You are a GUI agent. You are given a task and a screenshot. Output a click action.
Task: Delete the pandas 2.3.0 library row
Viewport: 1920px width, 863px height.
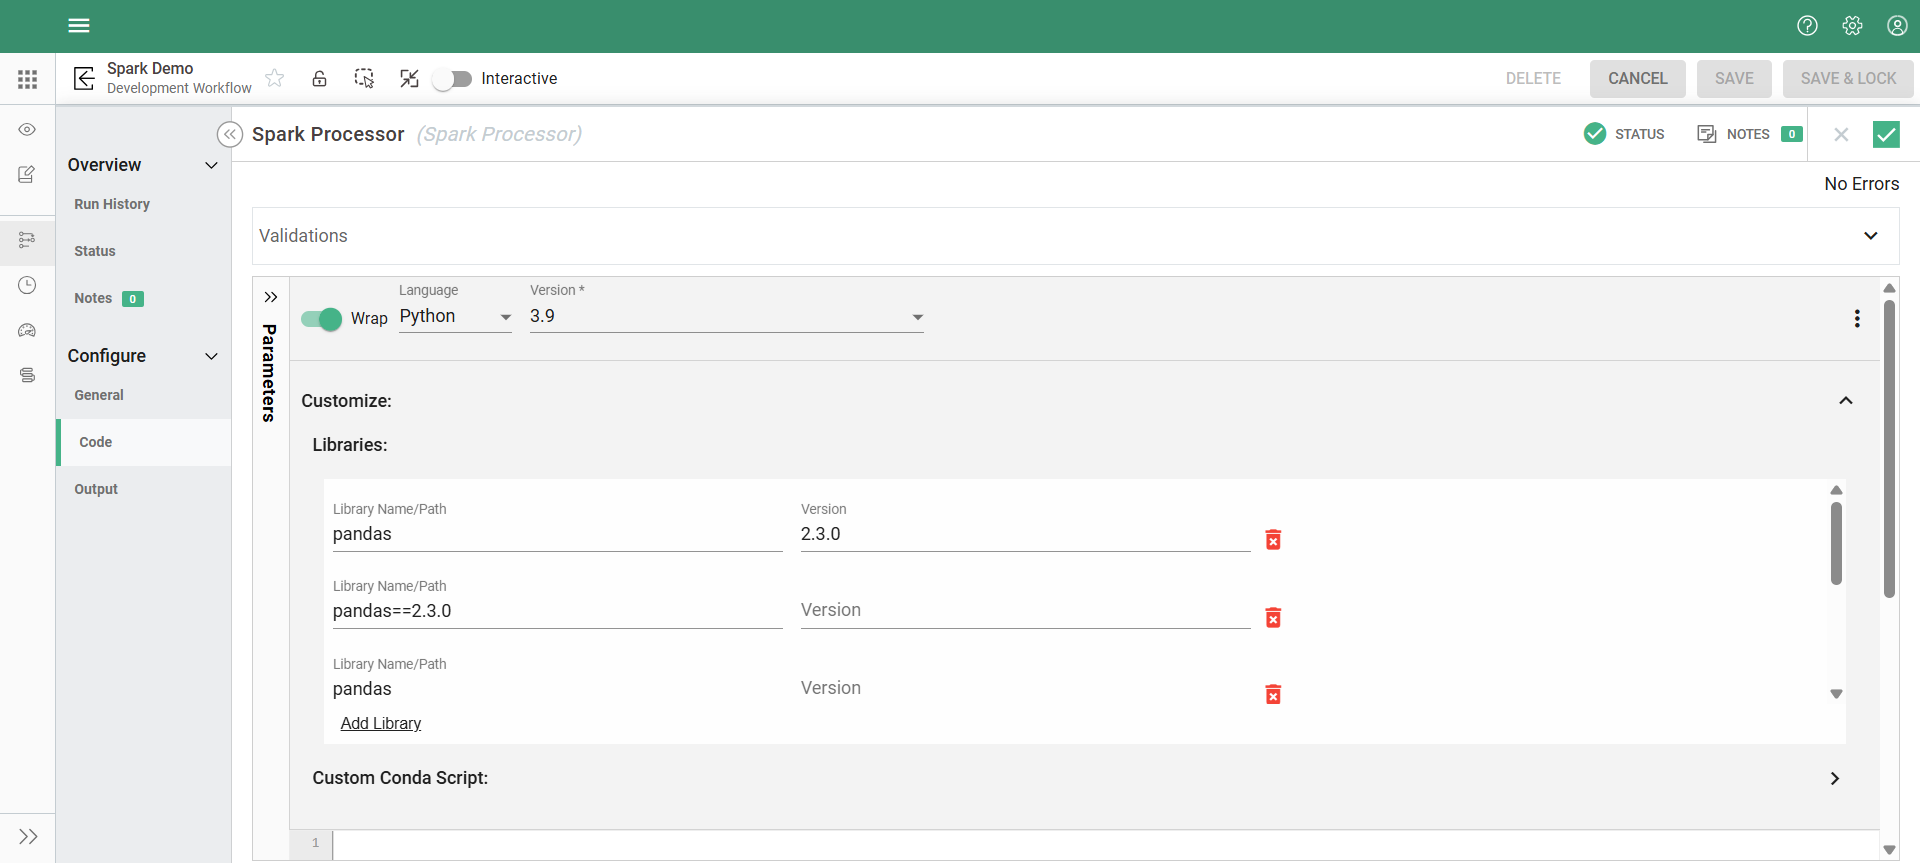[x=1273, y=540]
